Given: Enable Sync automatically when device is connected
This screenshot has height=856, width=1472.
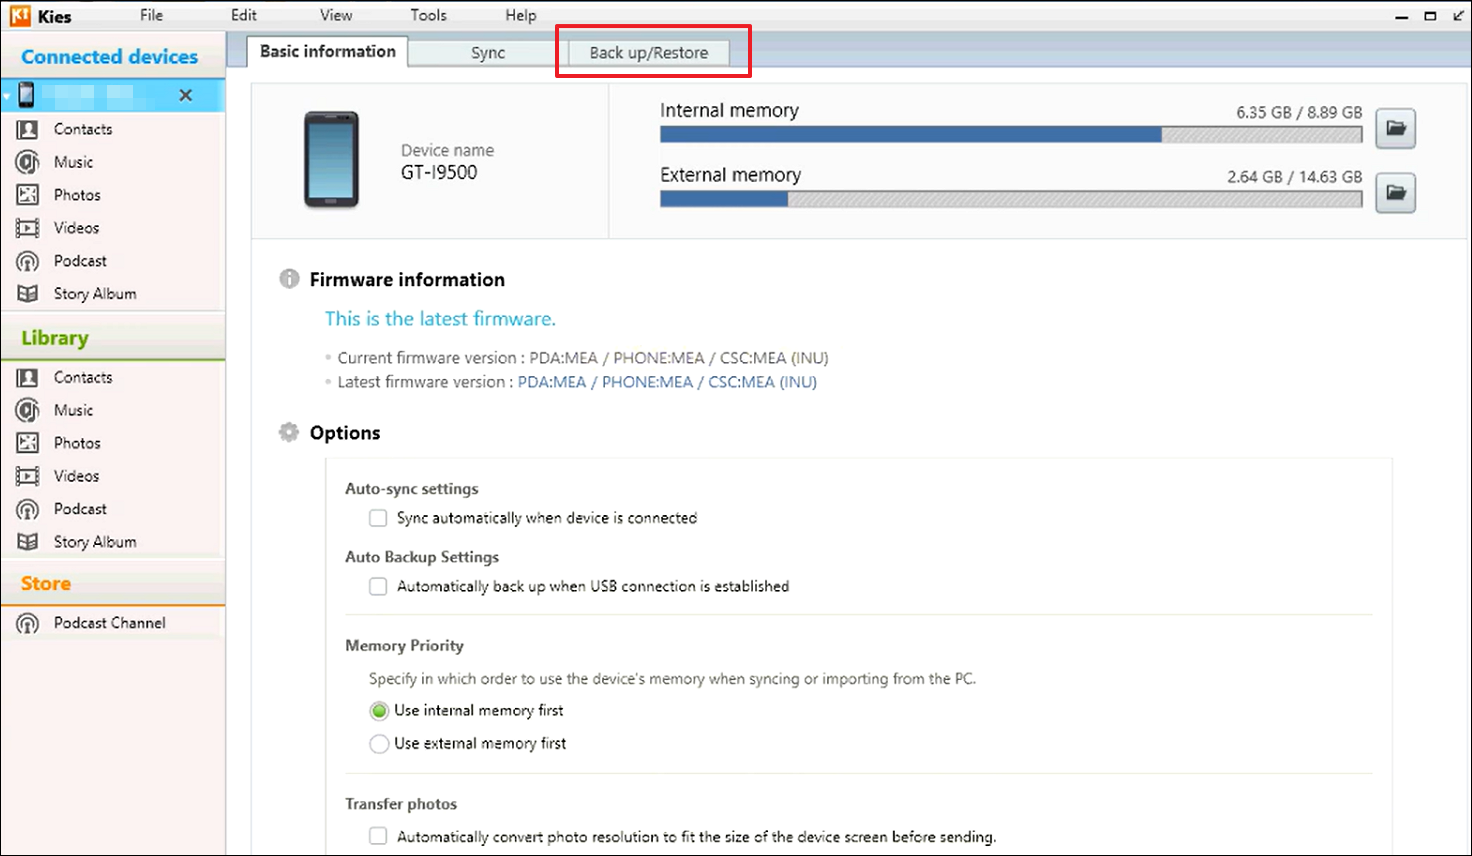Looking at the screenshot, I should click(378, 518).
